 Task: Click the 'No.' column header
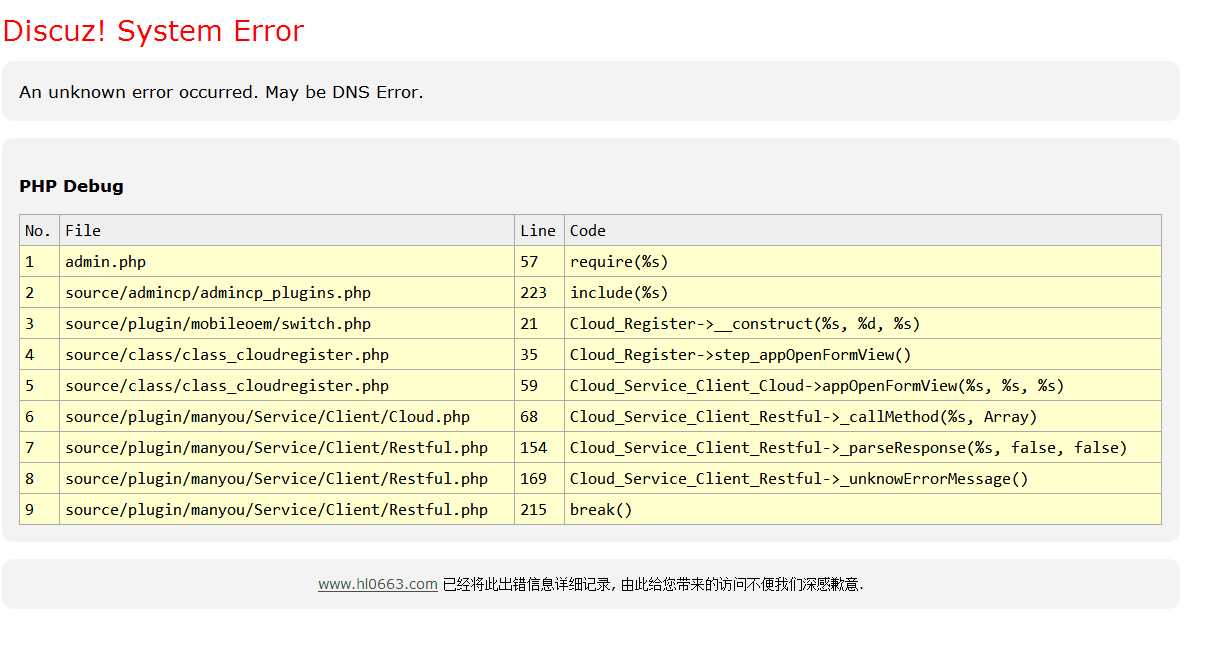[x=40, y=231]
